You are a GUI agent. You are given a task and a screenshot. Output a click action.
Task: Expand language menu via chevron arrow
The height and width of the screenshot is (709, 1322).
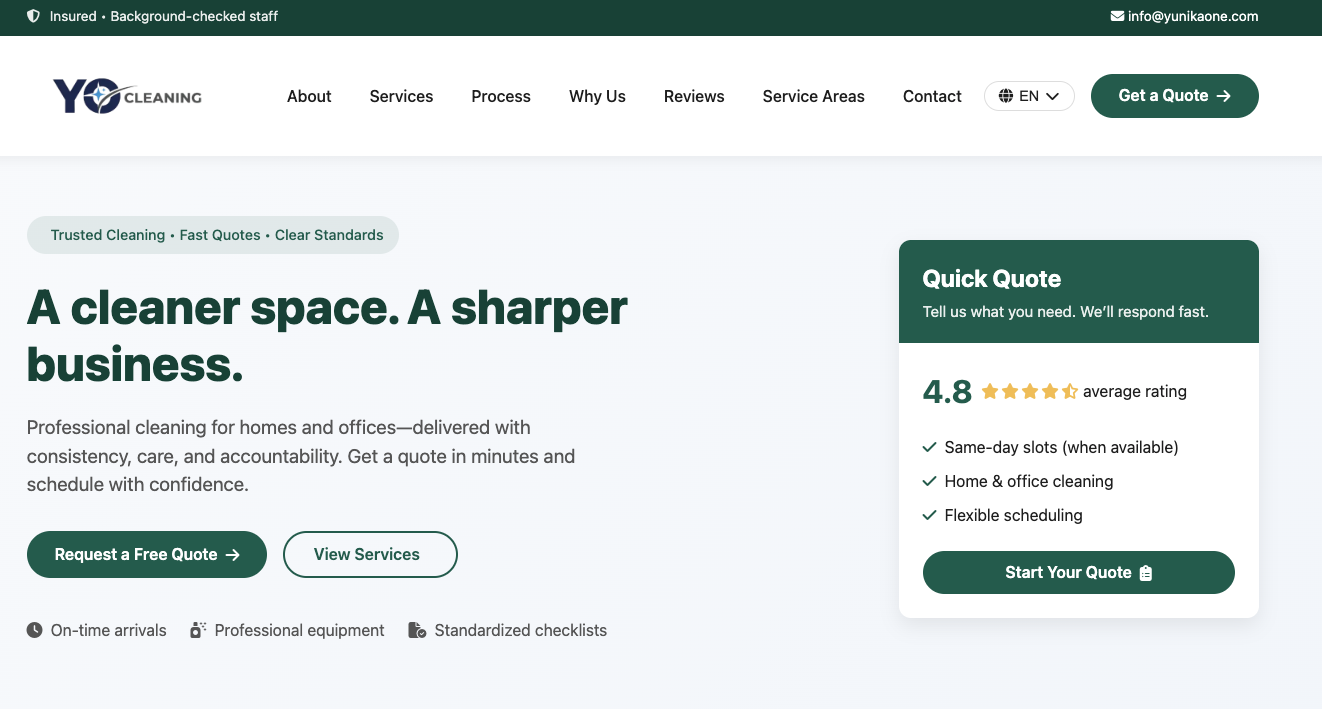click(x=1053, y=97)
